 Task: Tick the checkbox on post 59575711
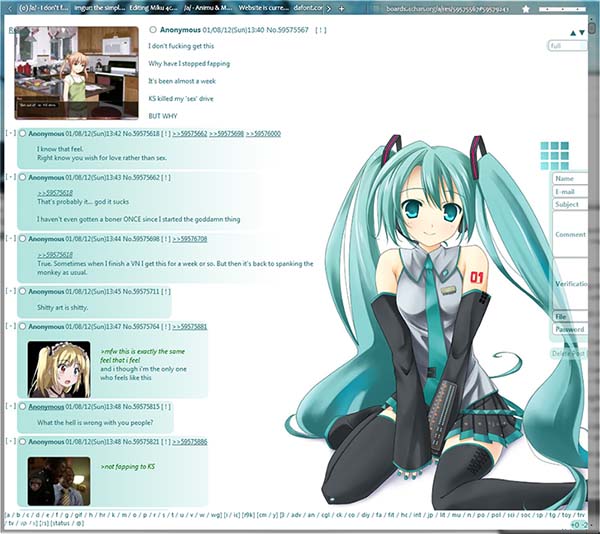tap(23, 291)
